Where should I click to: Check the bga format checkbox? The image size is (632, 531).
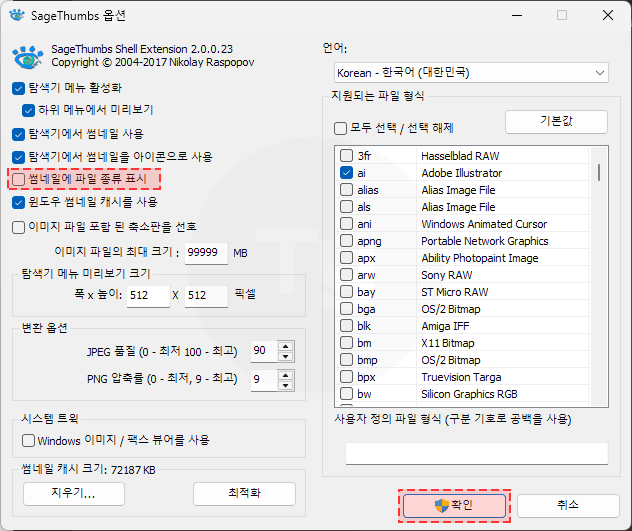pyautogui.click(x=346, y=308)
